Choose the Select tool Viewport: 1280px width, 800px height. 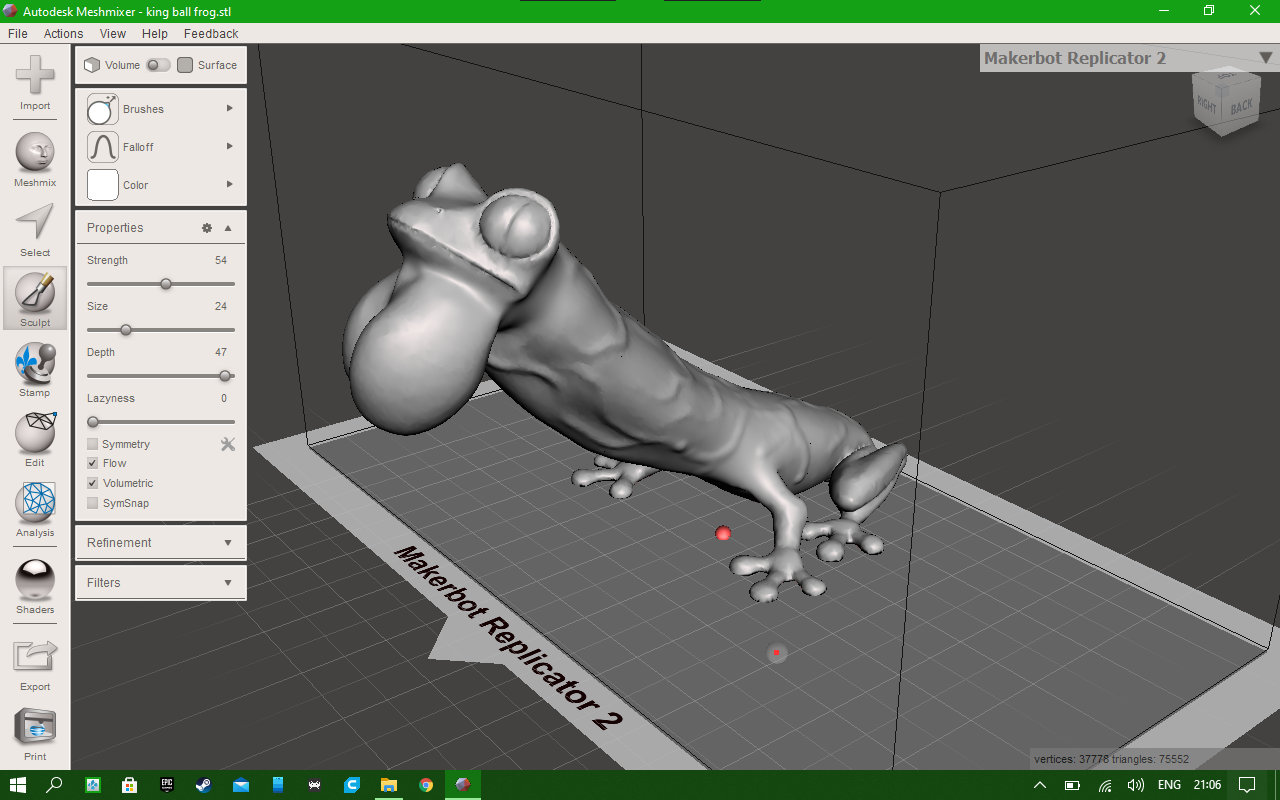coord(35,222)
